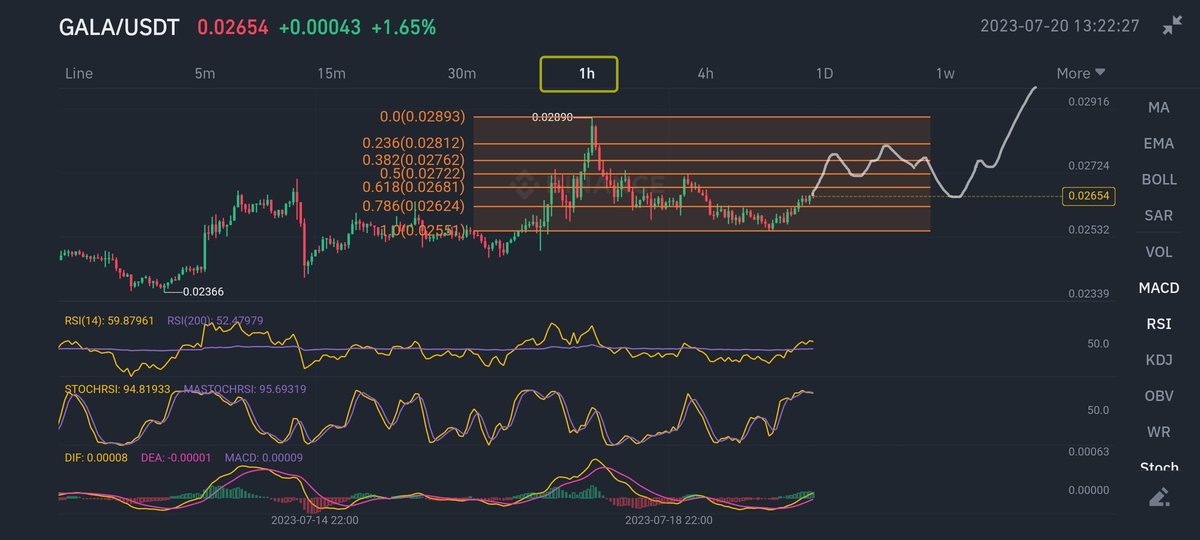Click the current price tag 0.02654 on axis
This screenshot has width=1200, height=540.
(x=1089, y=196)
